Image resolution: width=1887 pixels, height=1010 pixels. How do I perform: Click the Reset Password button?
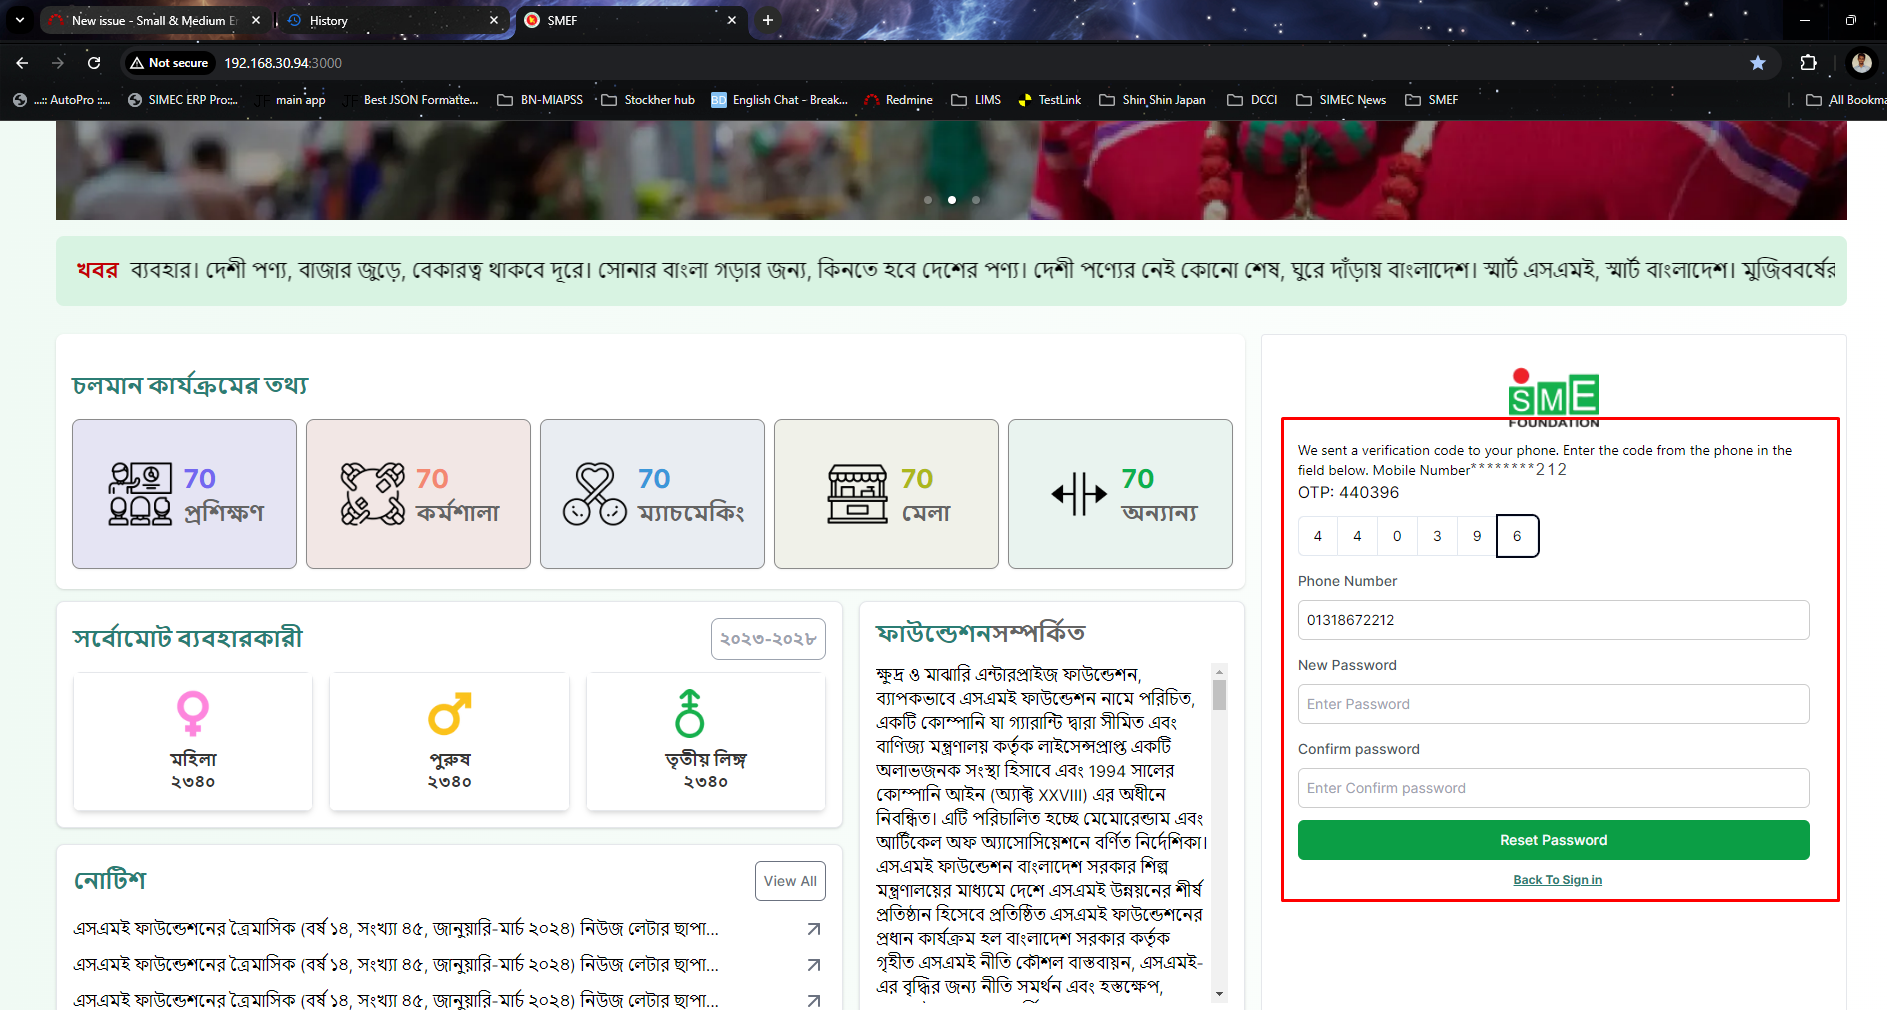(x=1553, y=840)
